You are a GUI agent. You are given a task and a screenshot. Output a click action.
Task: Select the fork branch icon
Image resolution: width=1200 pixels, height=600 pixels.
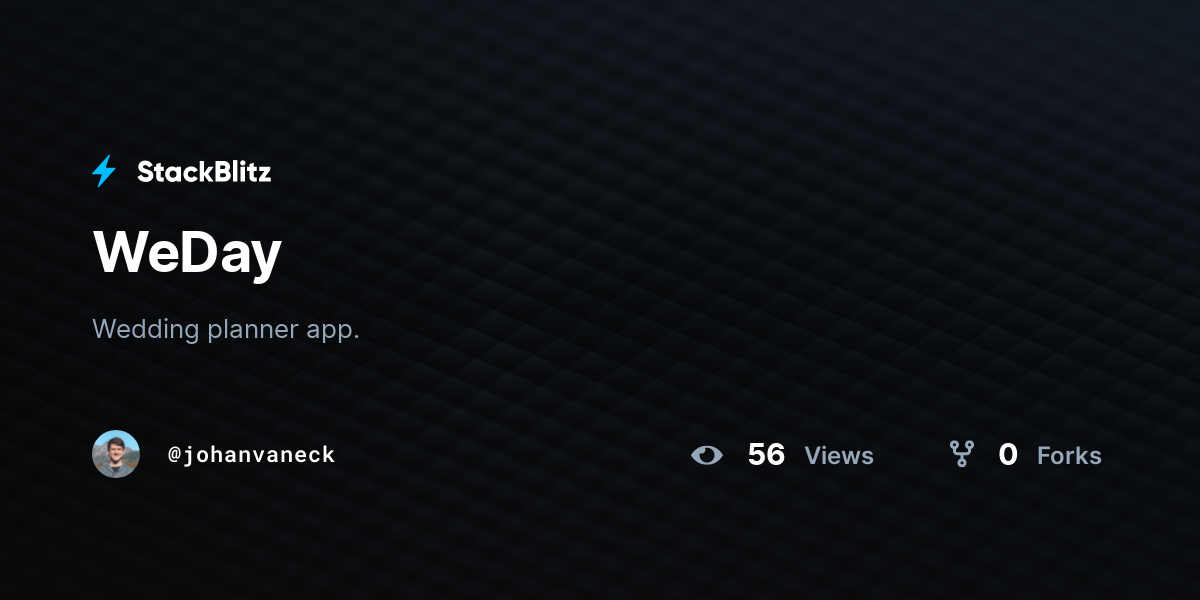962,455
